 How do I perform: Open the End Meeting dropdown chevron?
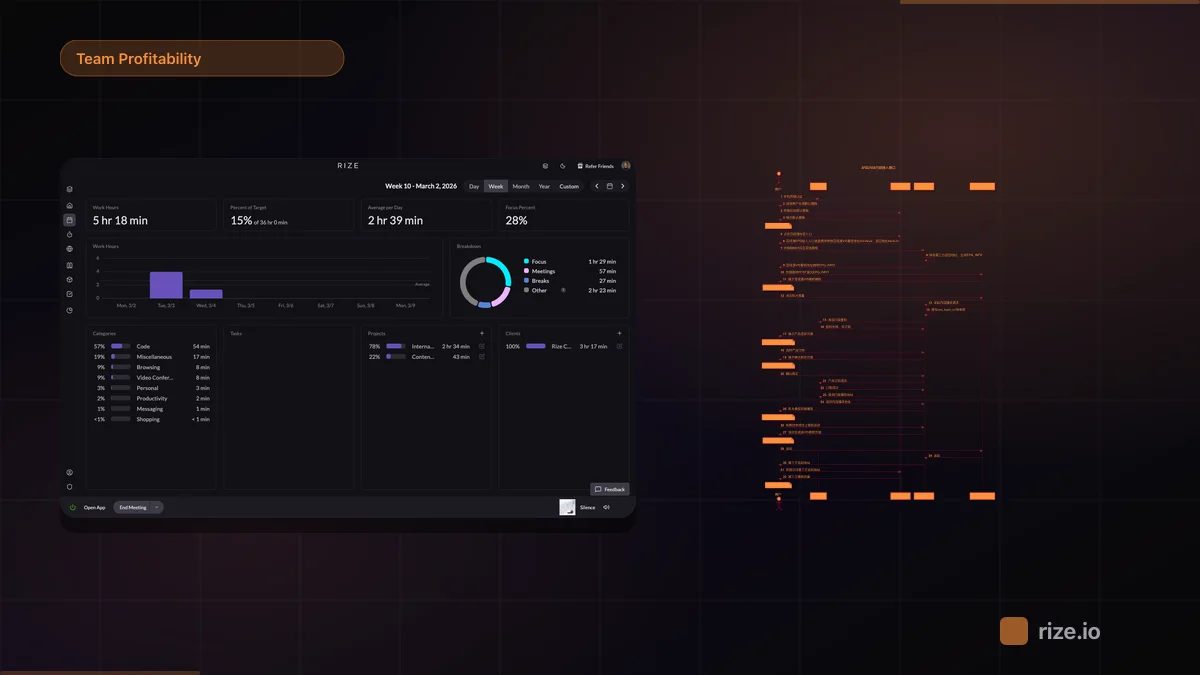tap(155, 507)
